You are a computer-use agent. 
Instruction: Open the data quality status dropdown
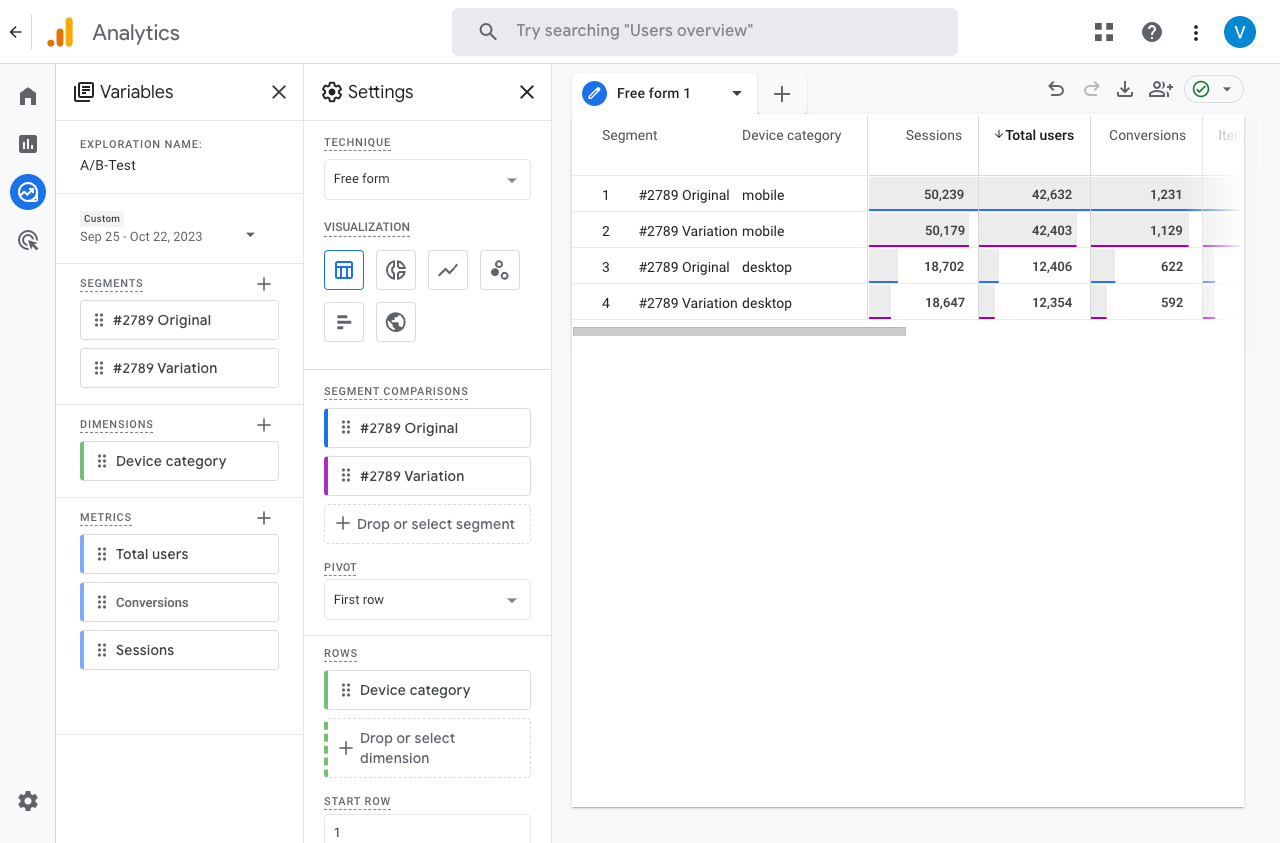point(1214,90)
